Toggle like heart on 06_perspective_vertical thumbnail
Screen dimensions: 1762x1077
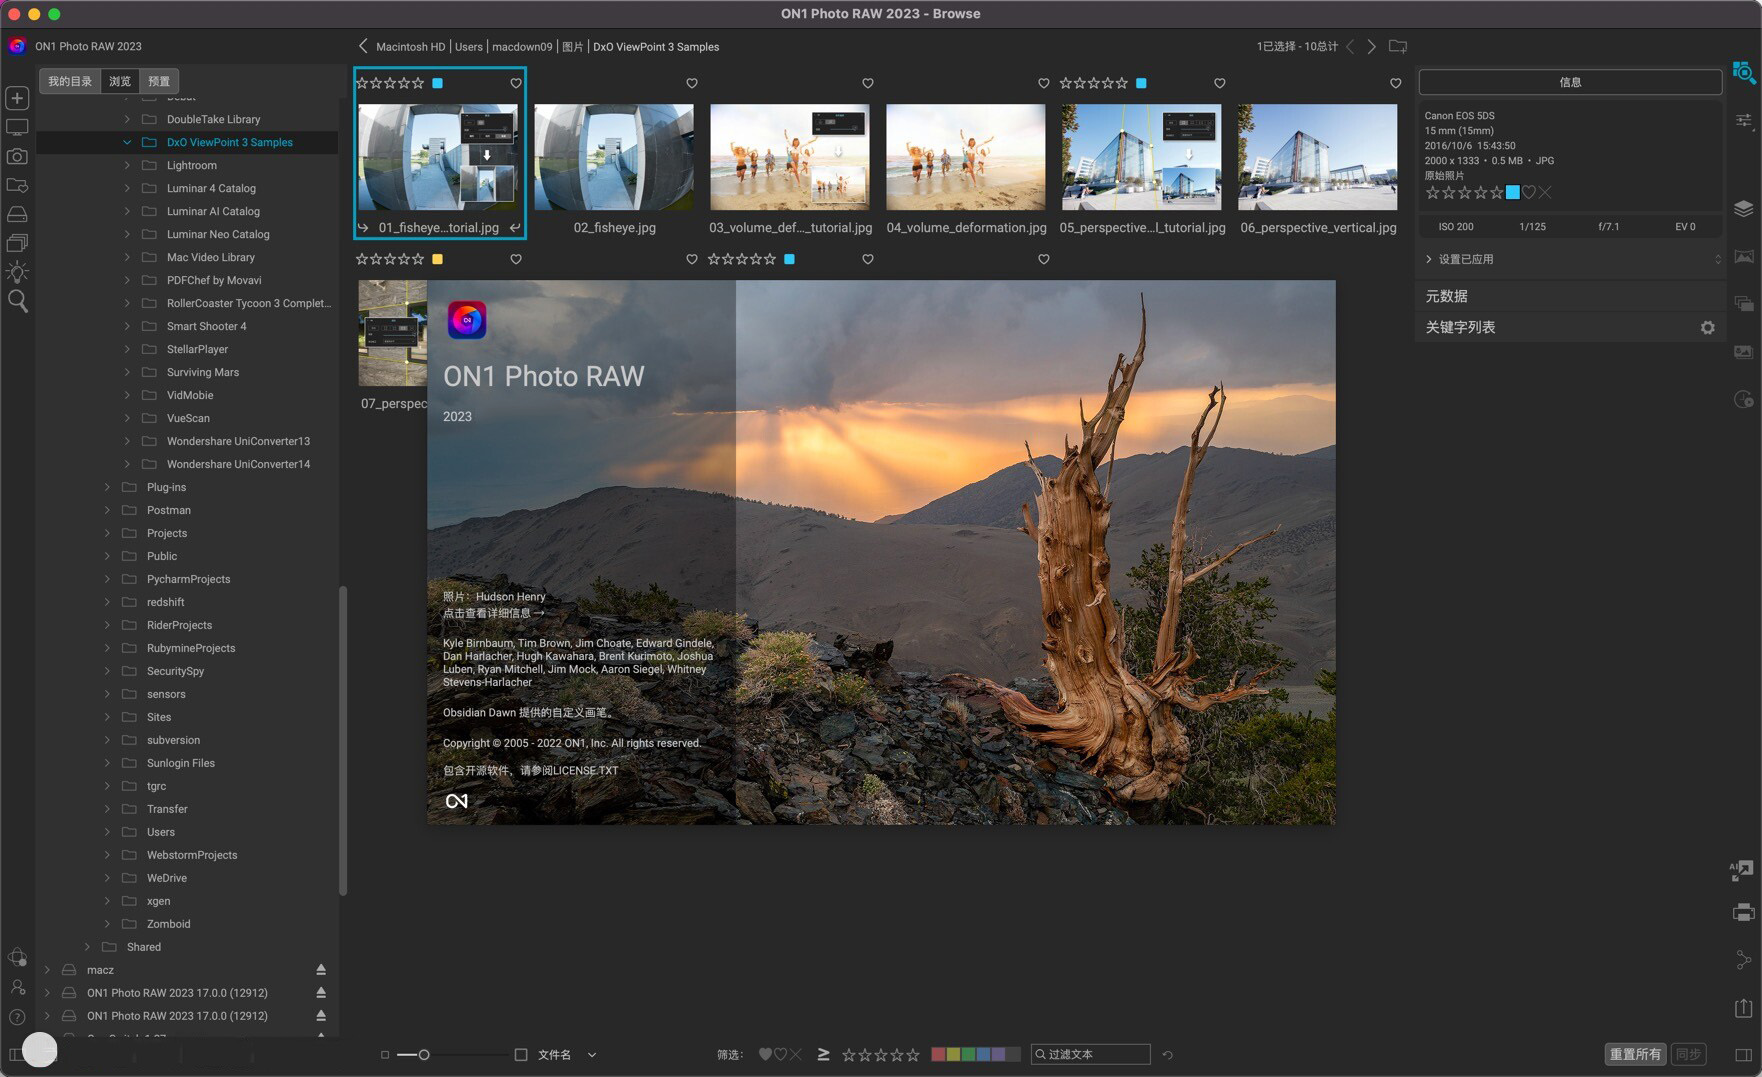1396,83
